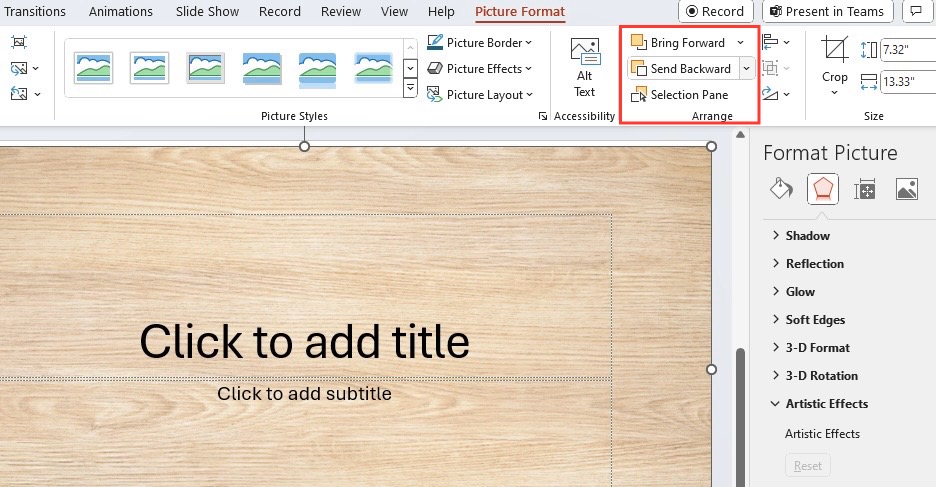Screen dimensions: 936x487
Task: Open the Review ribbon tab
Action: (x=341, y=11)
